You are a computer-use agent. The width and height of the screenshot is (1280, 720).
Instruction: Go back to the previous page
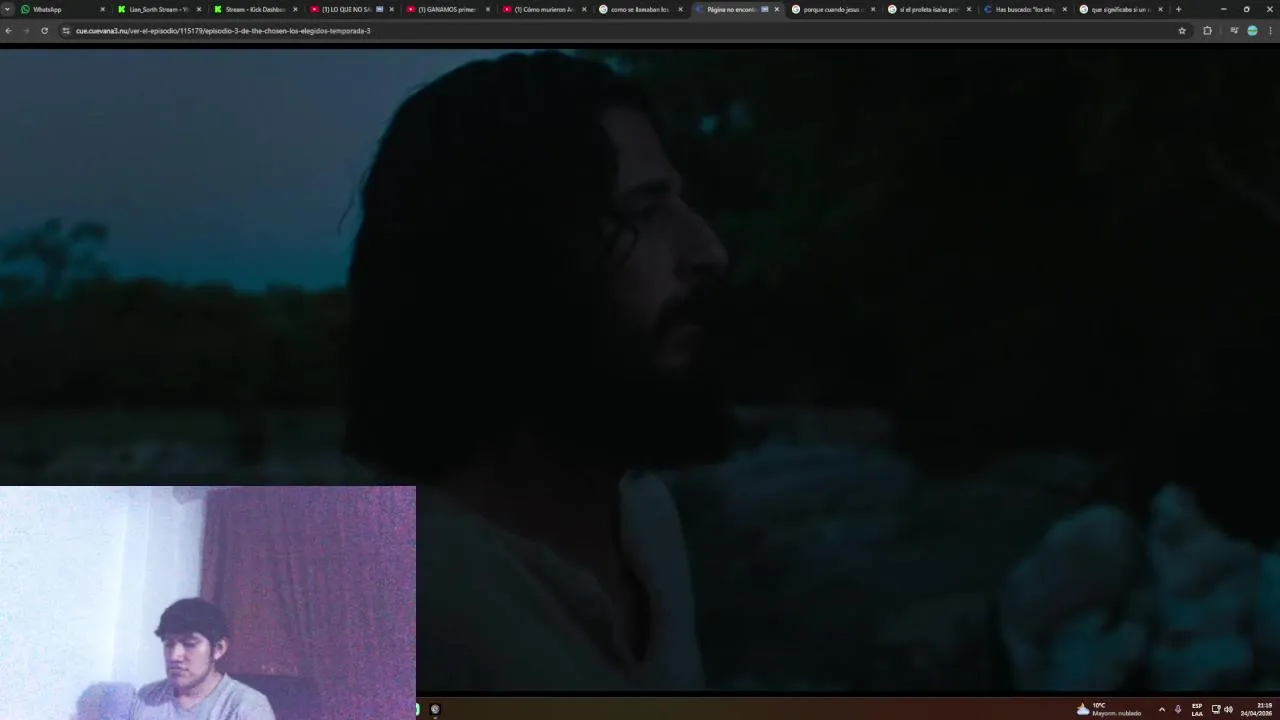click(x=8, y=31)
